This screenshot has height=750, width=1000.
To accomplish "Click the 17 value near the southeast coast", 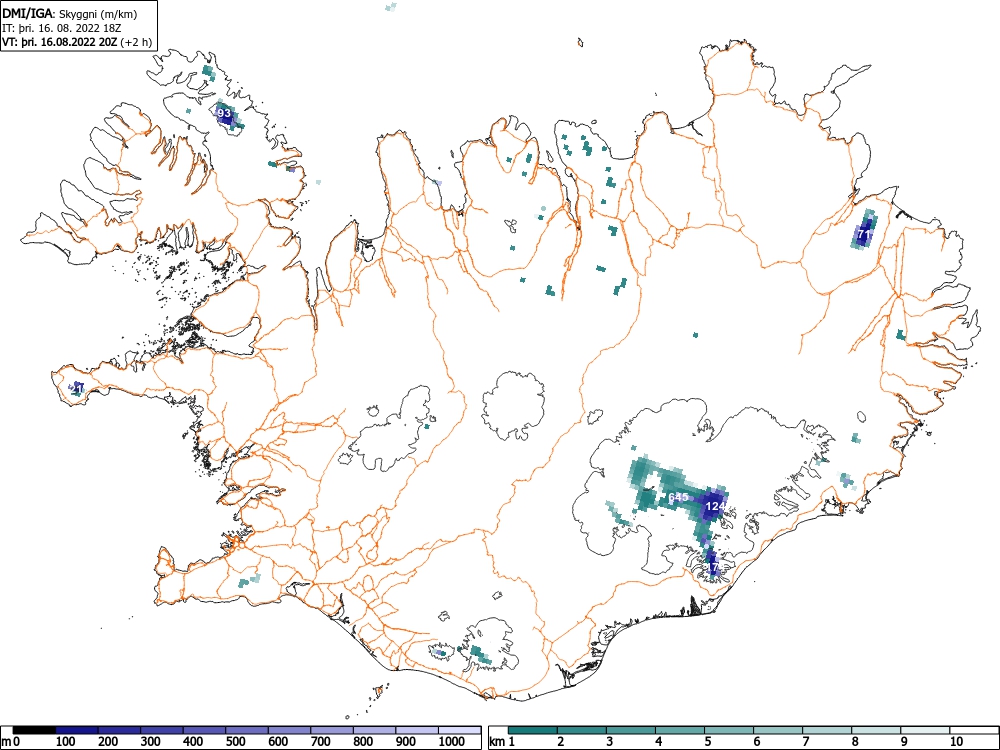I will click(712, 566).
